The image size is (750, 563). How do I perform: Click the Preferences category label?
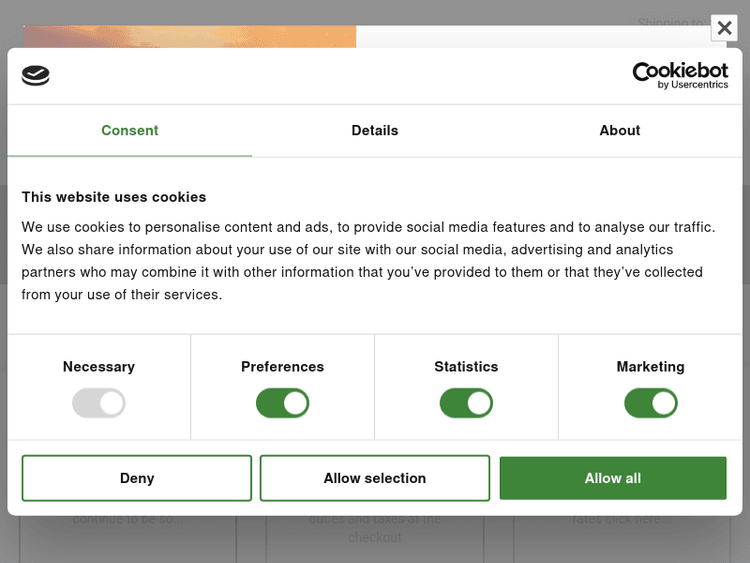coord(283,367)
